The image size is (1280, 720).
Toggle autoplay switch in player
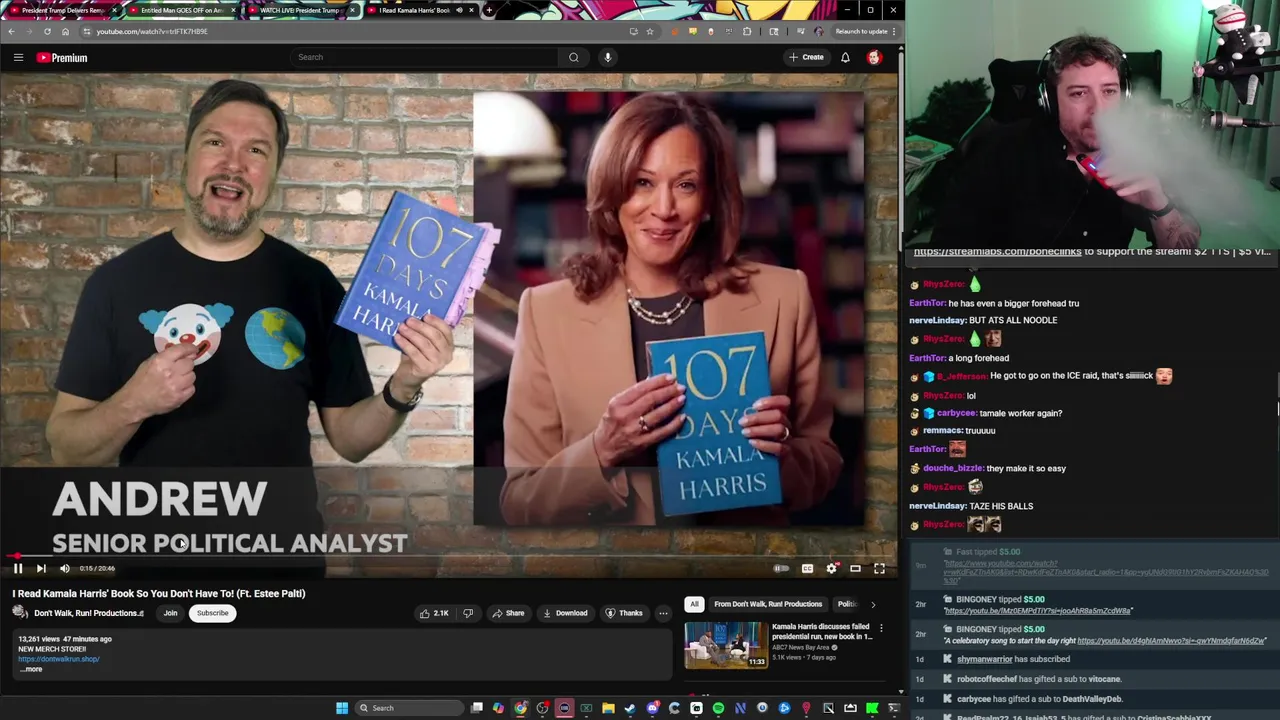[781, 568]
